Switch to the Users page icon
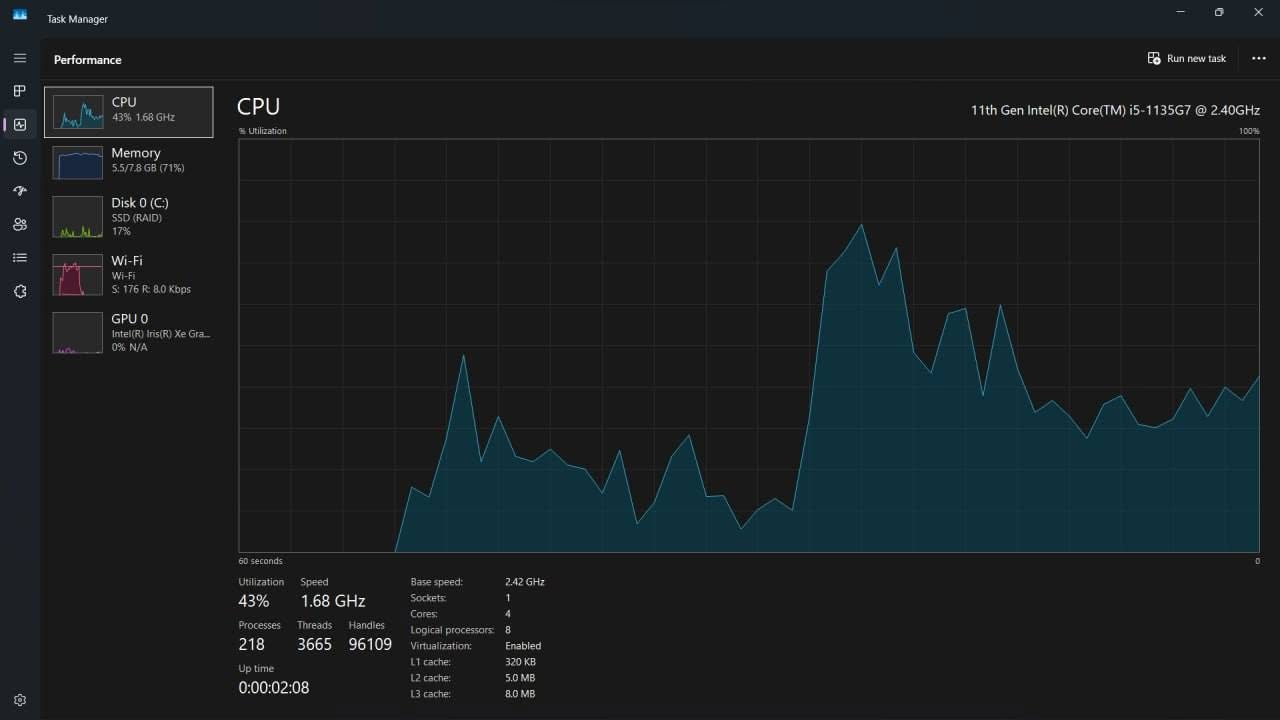This screenshot has width=1280, height=720. coord(20,224)
